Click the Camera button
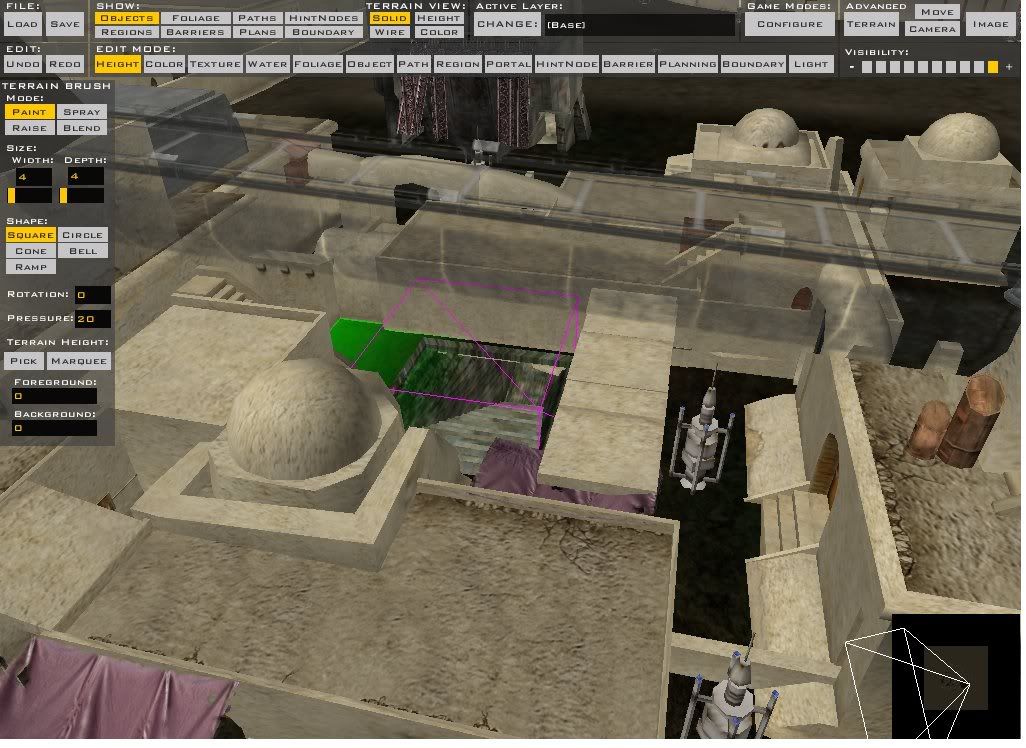 932,29
